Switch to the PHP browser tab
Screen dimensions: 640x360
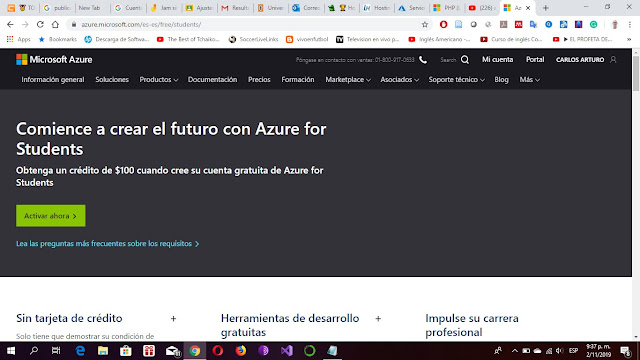coord(447,8)
